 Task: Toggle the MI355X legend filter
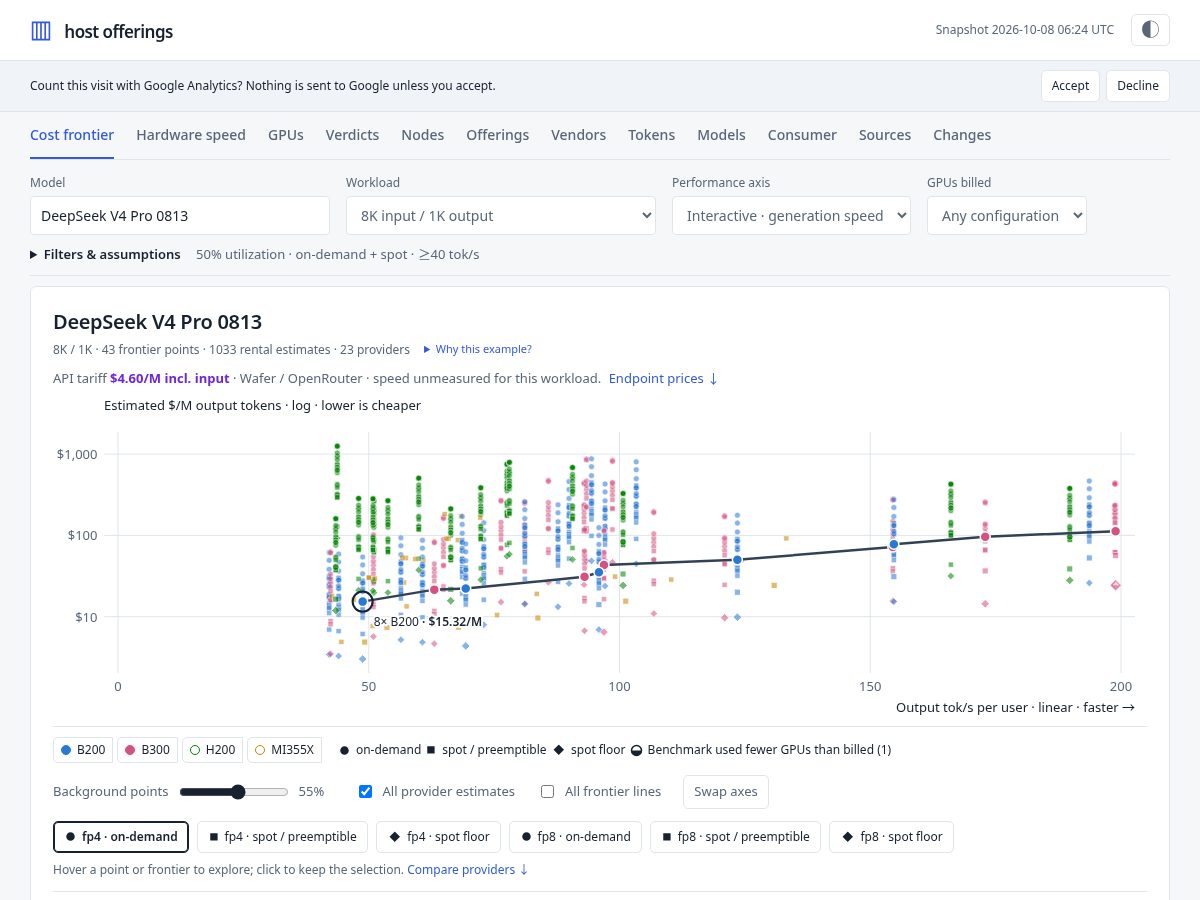(285, 749)
